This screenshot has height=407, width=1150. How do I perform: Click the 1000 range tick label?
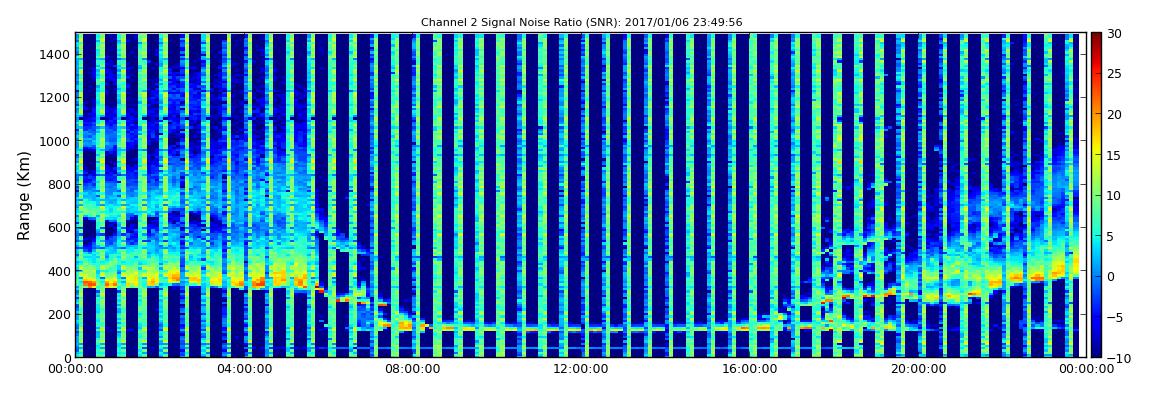click(56, 141)
